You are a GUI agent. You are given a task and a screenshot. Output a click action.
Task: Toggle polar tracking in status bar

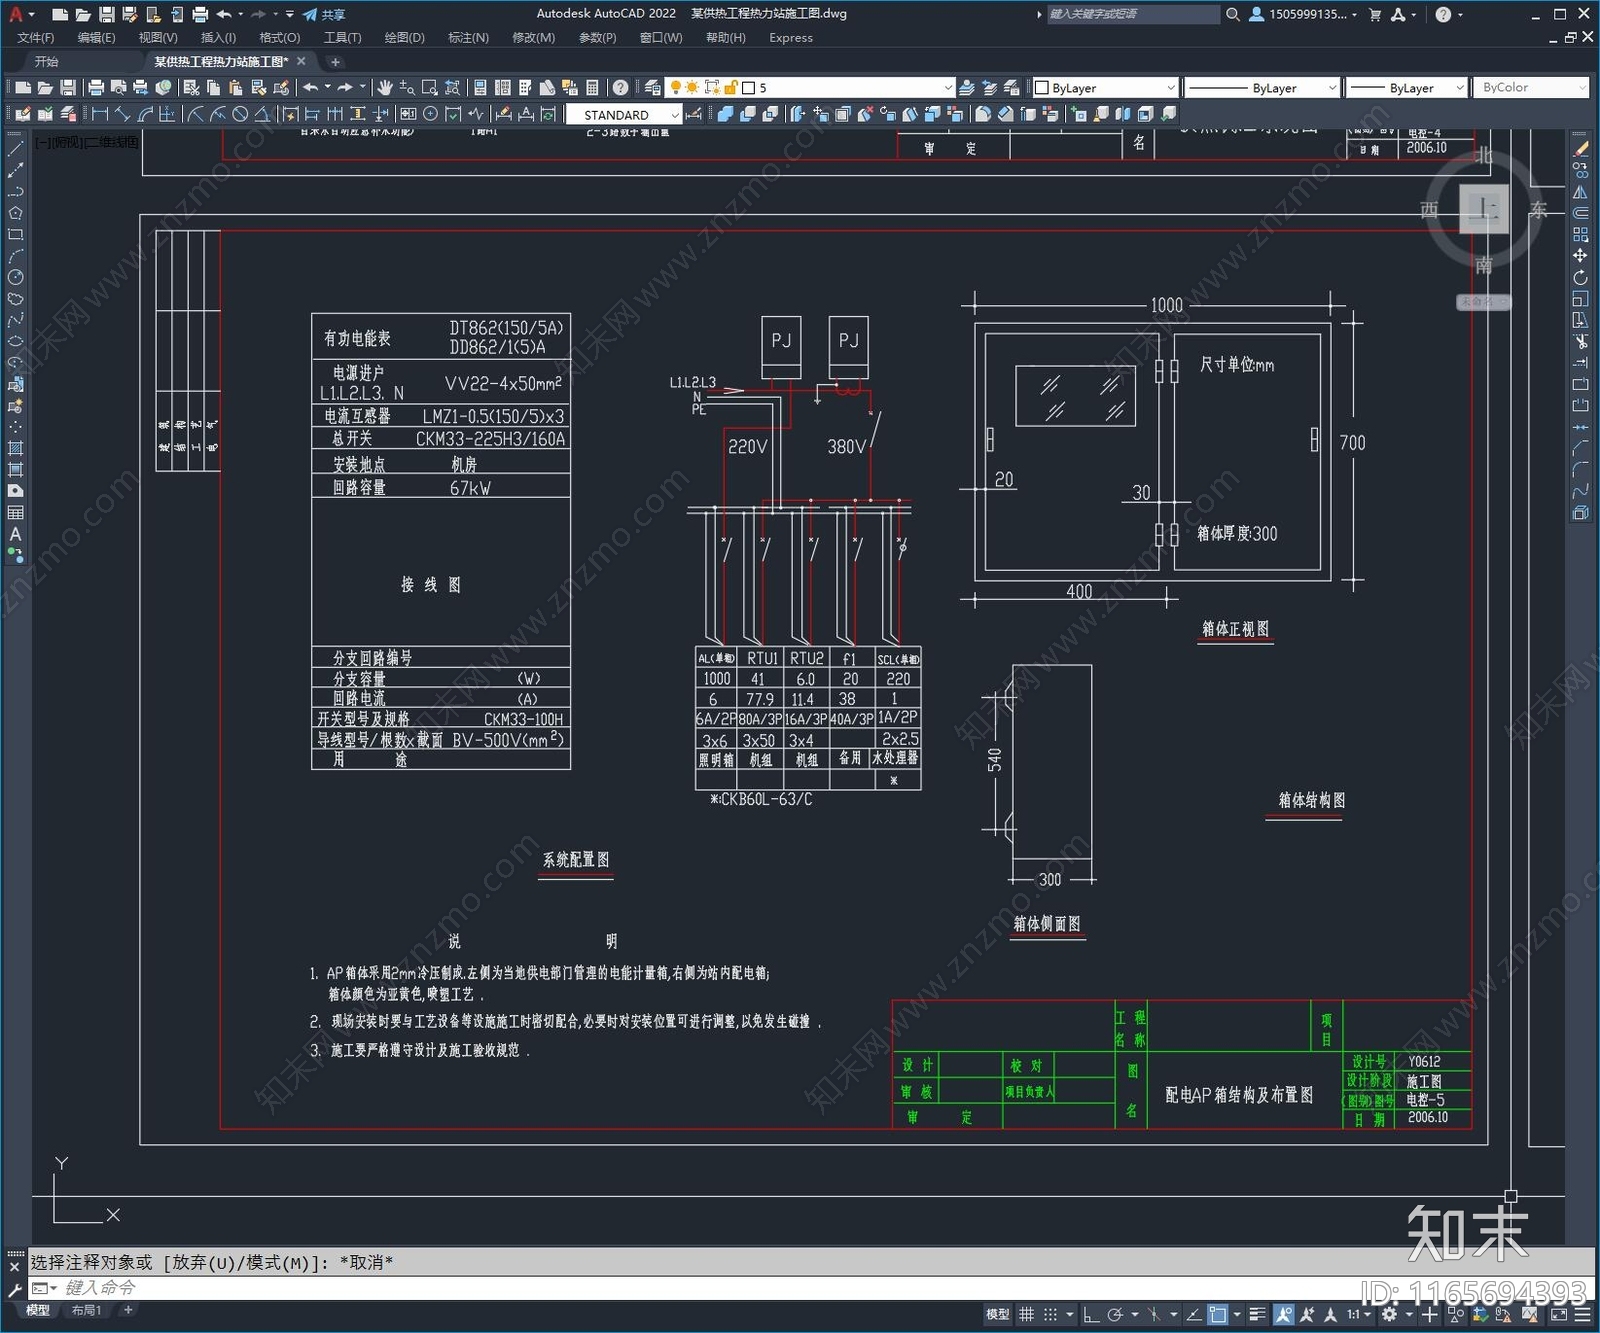1115,1314
